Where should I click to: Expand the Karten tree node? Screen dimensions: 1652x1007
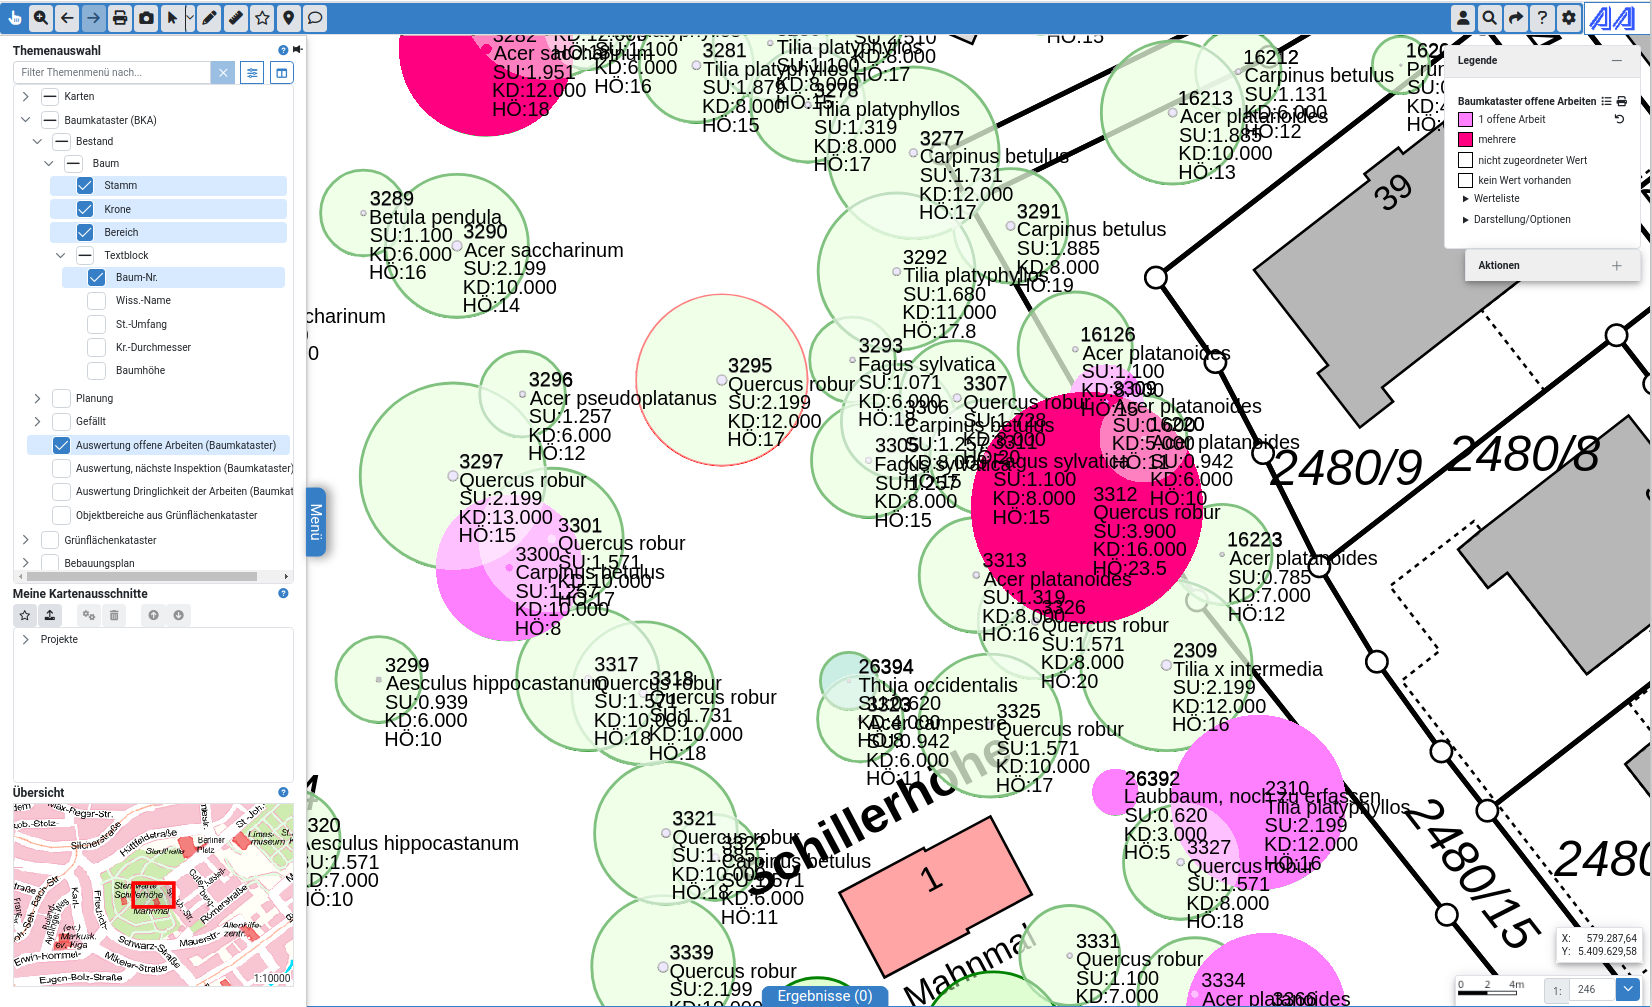click(25, 97)
